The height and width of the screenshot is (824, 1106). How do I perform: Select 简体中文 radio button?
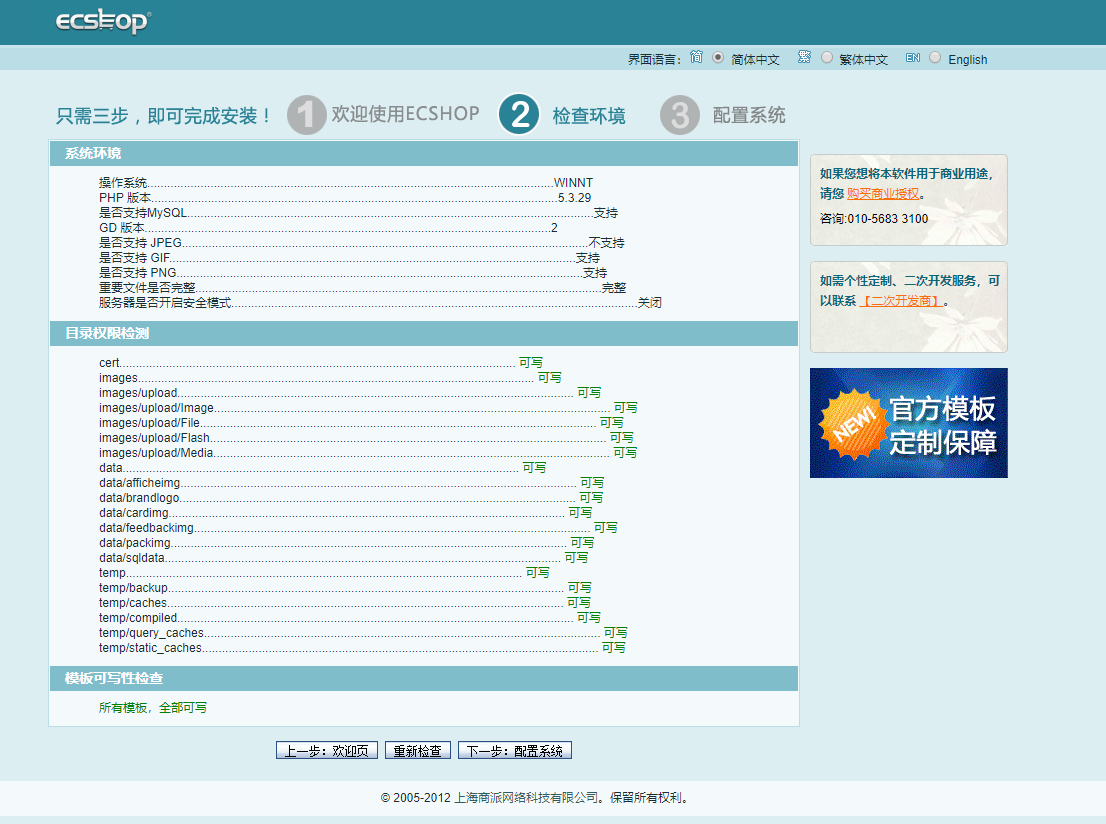(x=718, y=58)
